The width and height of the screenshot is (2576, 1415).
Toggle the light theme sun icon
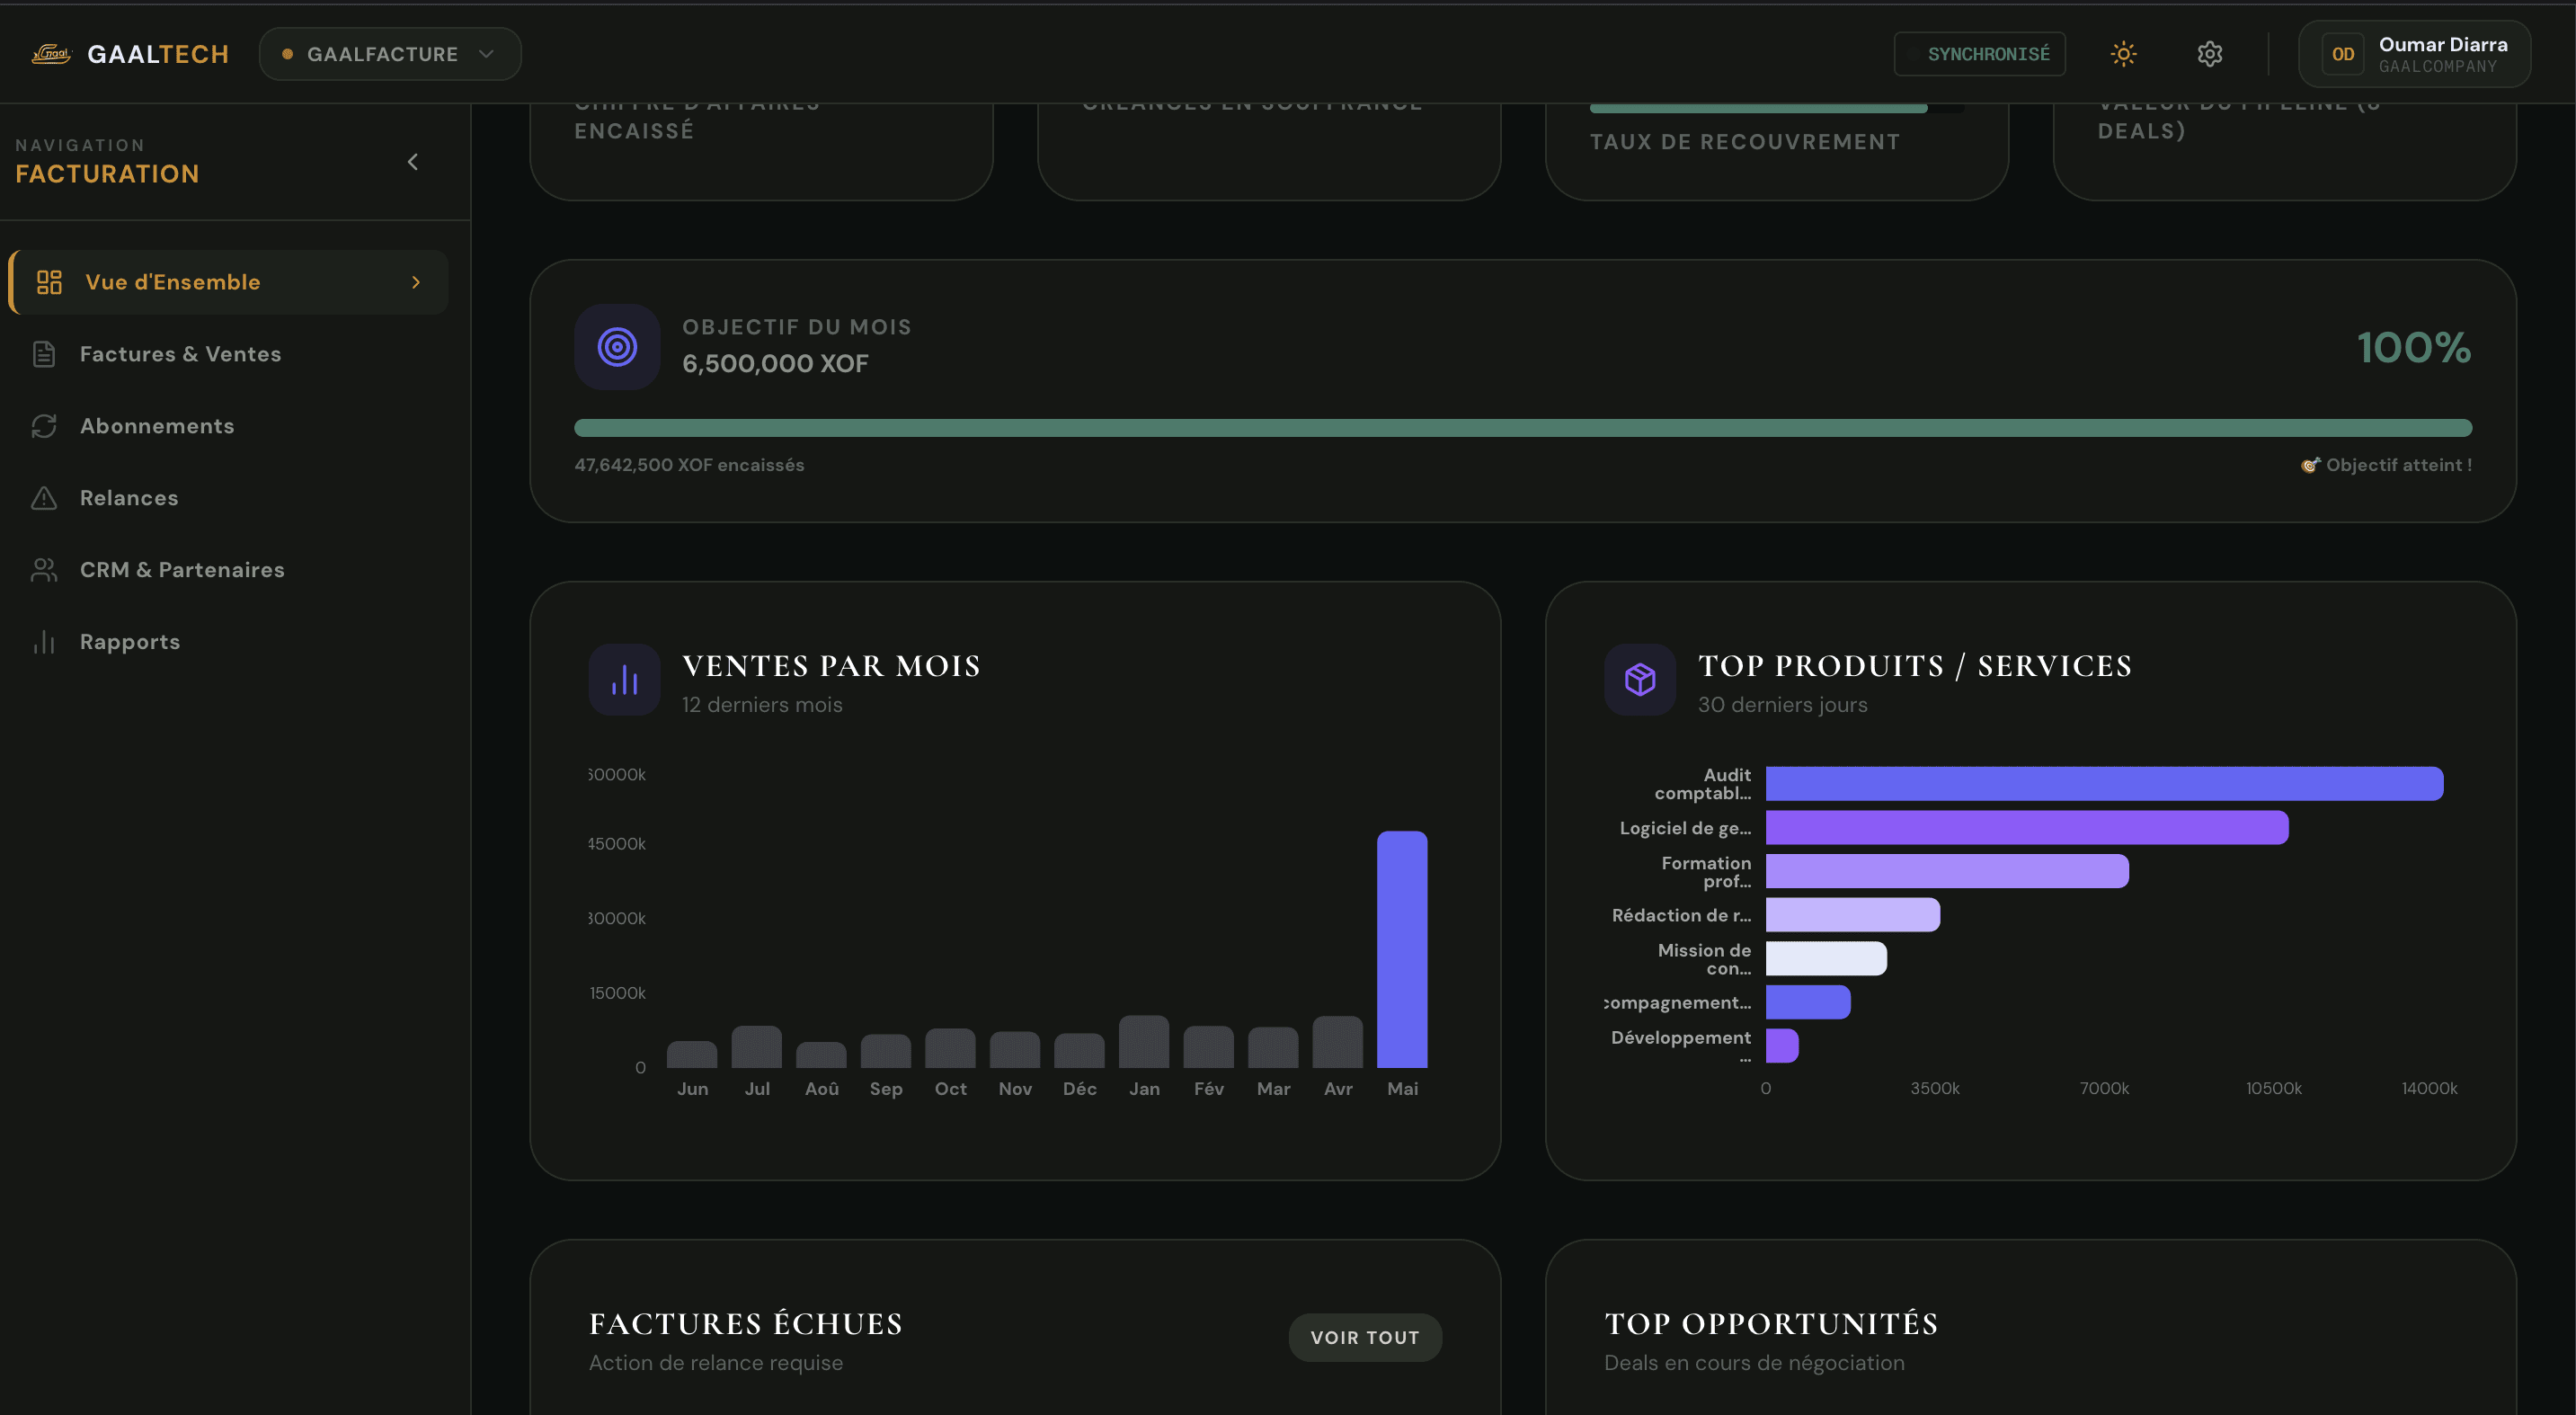(2123, 54)
